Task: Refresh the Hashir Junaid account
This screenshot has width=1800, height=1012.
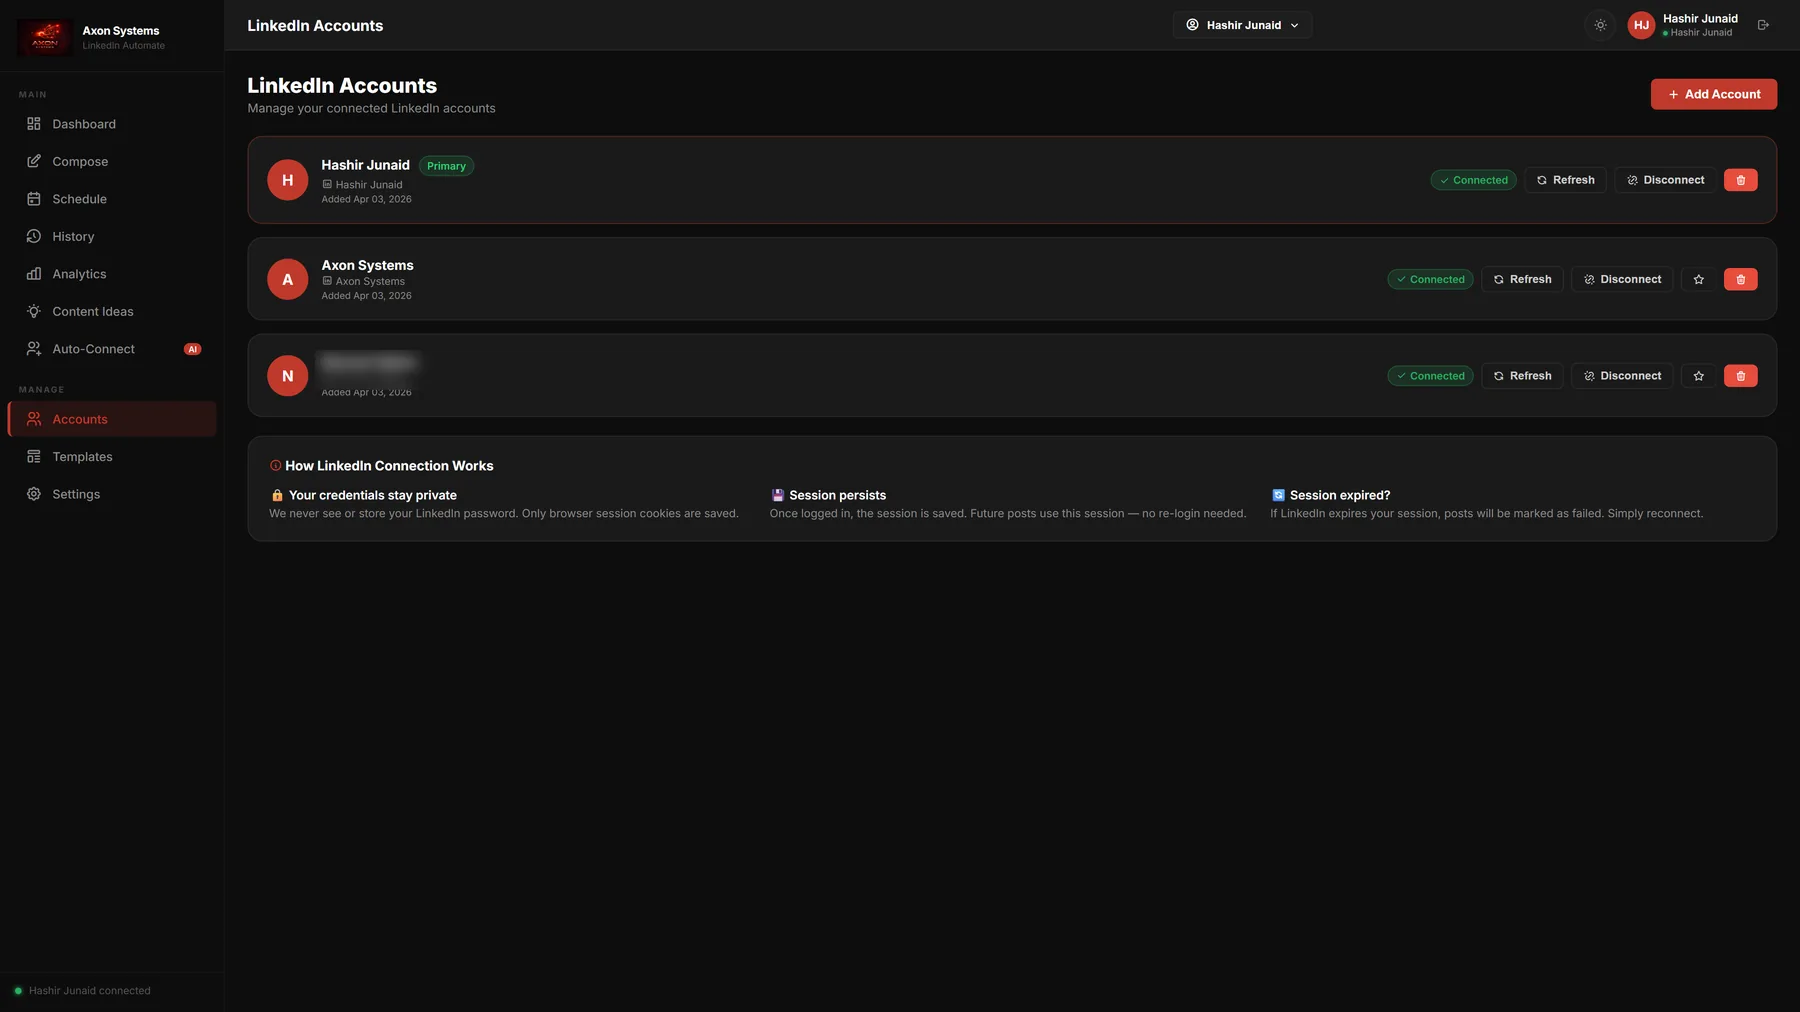Action: 1566,180
